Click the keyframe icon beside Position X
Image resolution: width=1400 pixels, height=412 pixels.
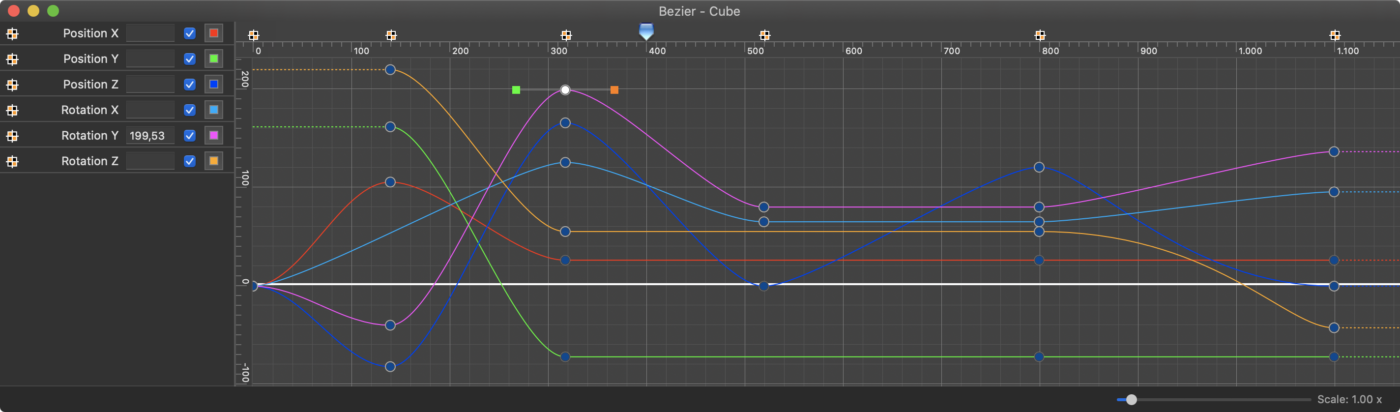[12, 33]
